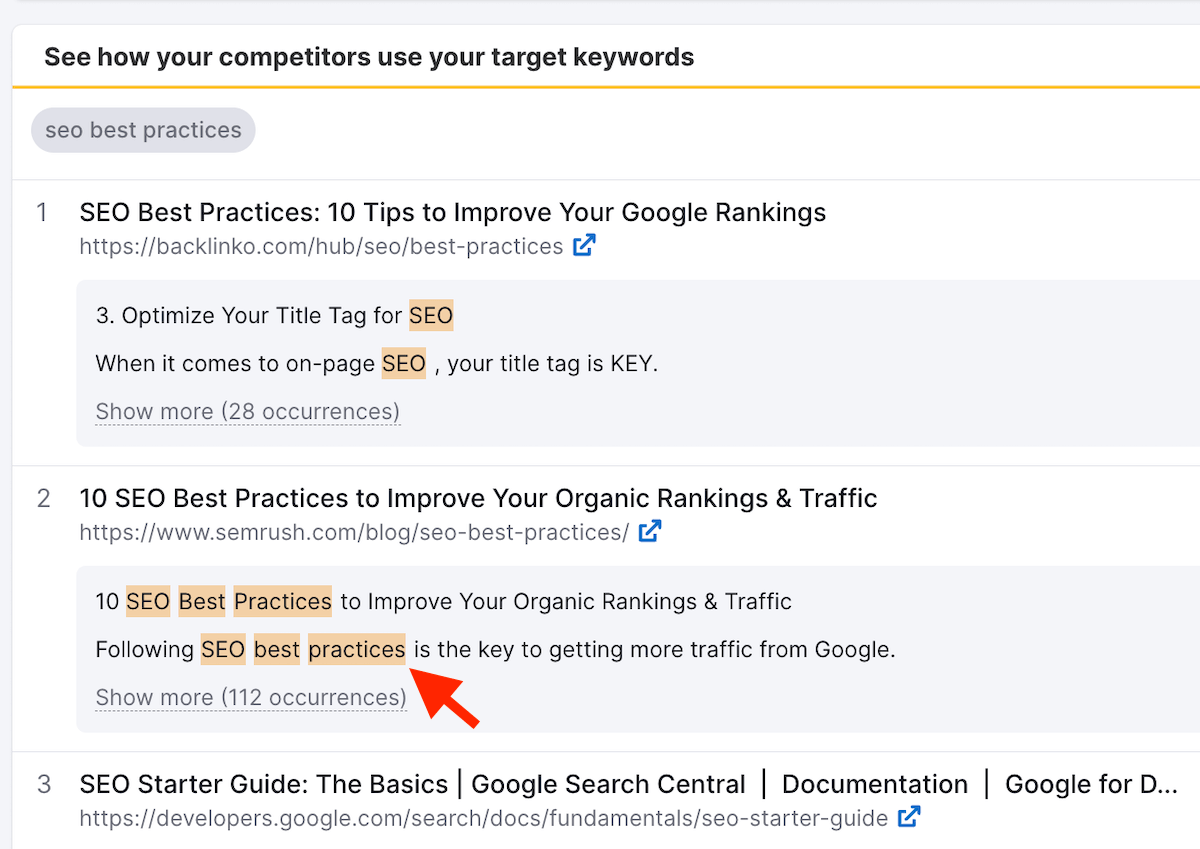Expand "Show more (28 occurrences)"

click(247, 412)
